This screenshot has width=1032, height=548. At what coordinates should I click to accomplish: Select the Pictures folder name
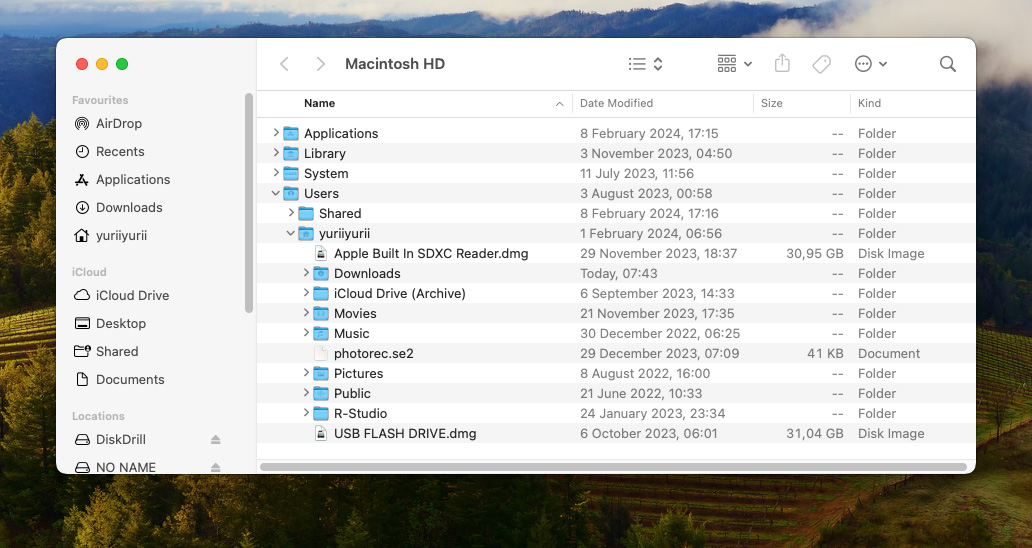click(x=358, y=374)
